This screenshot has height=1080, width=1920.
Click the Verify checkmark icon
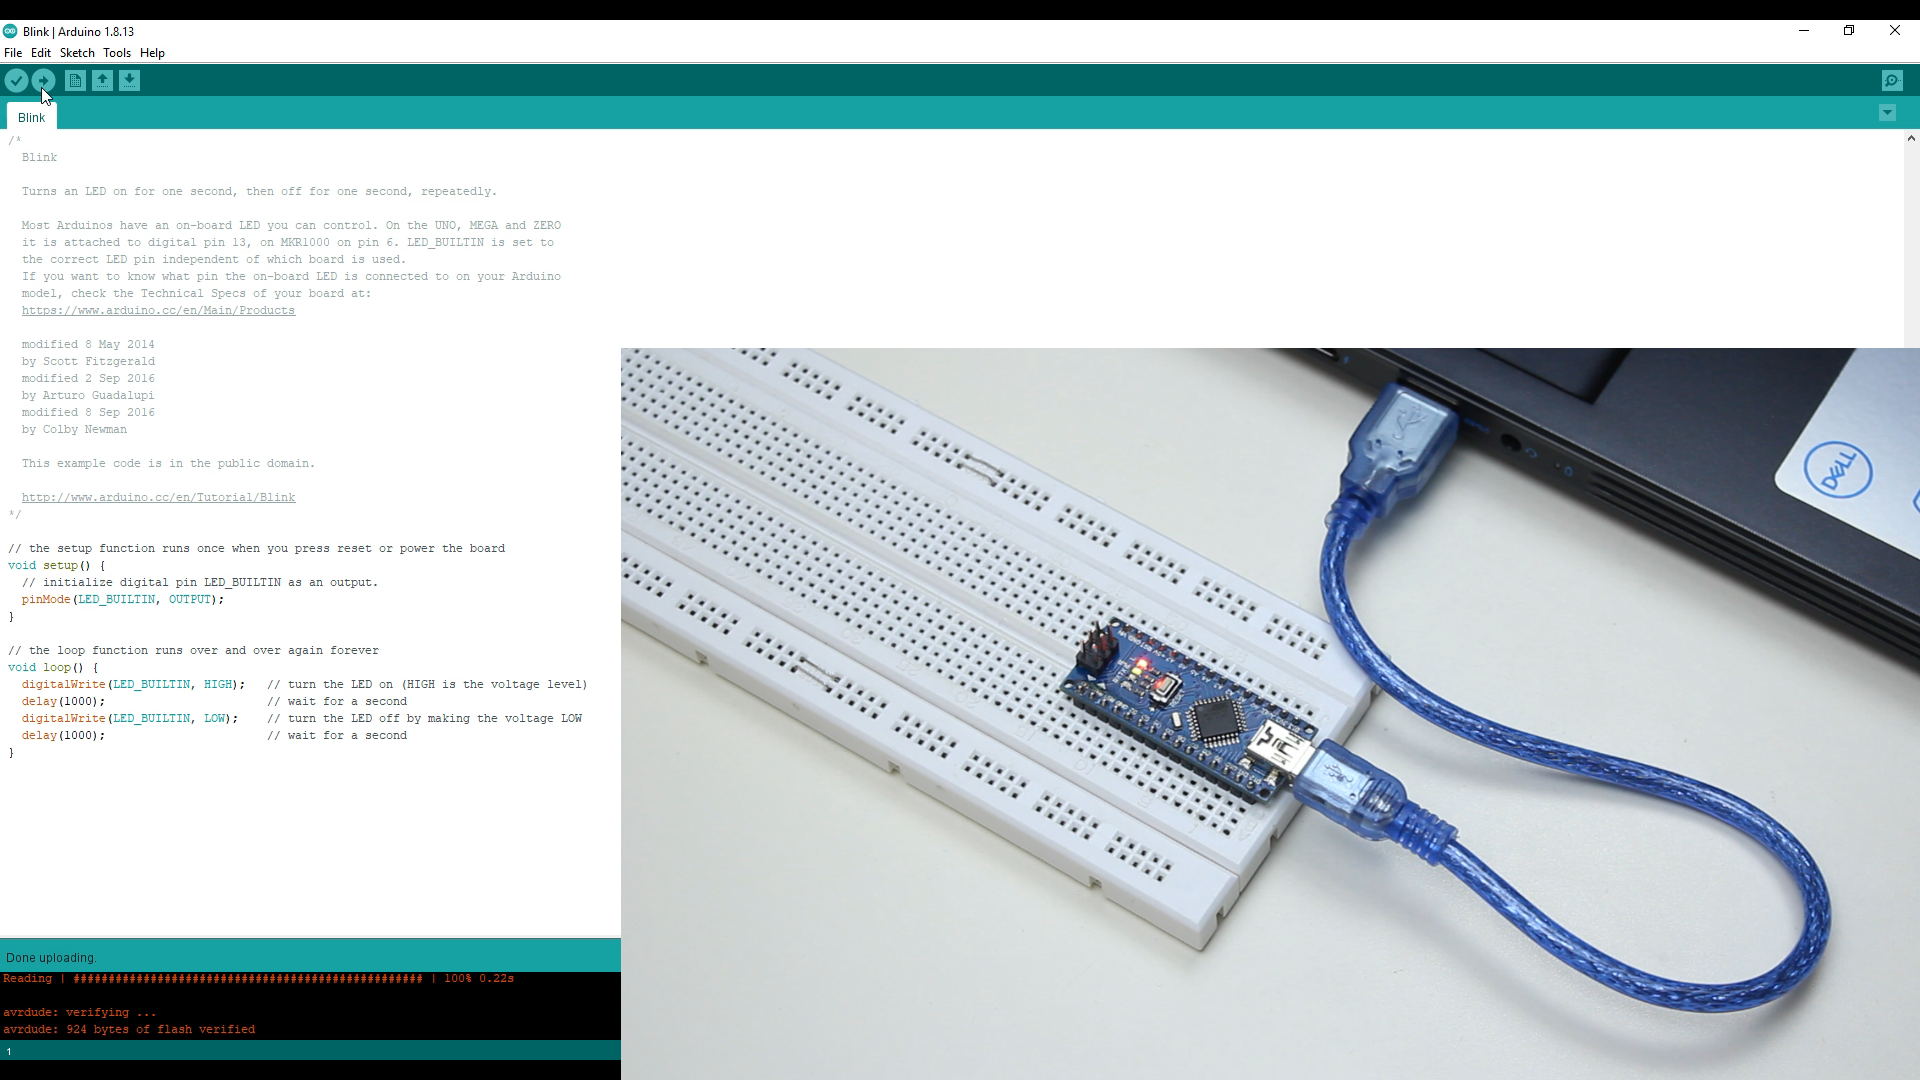click(x=16, y=81)
